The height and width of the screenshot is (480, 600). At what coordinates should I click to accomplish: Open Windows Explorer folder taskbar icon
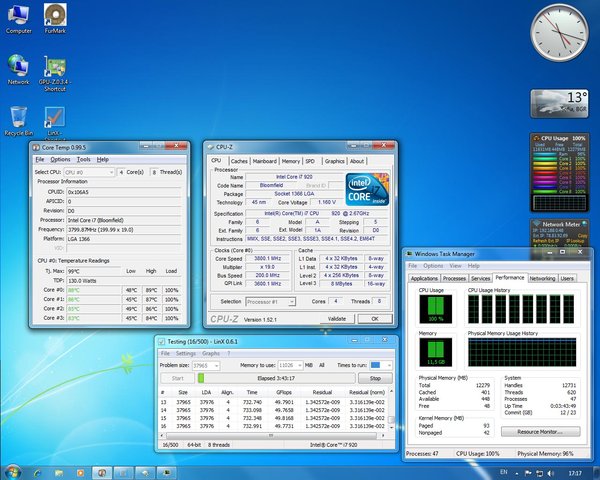point(59,473)
